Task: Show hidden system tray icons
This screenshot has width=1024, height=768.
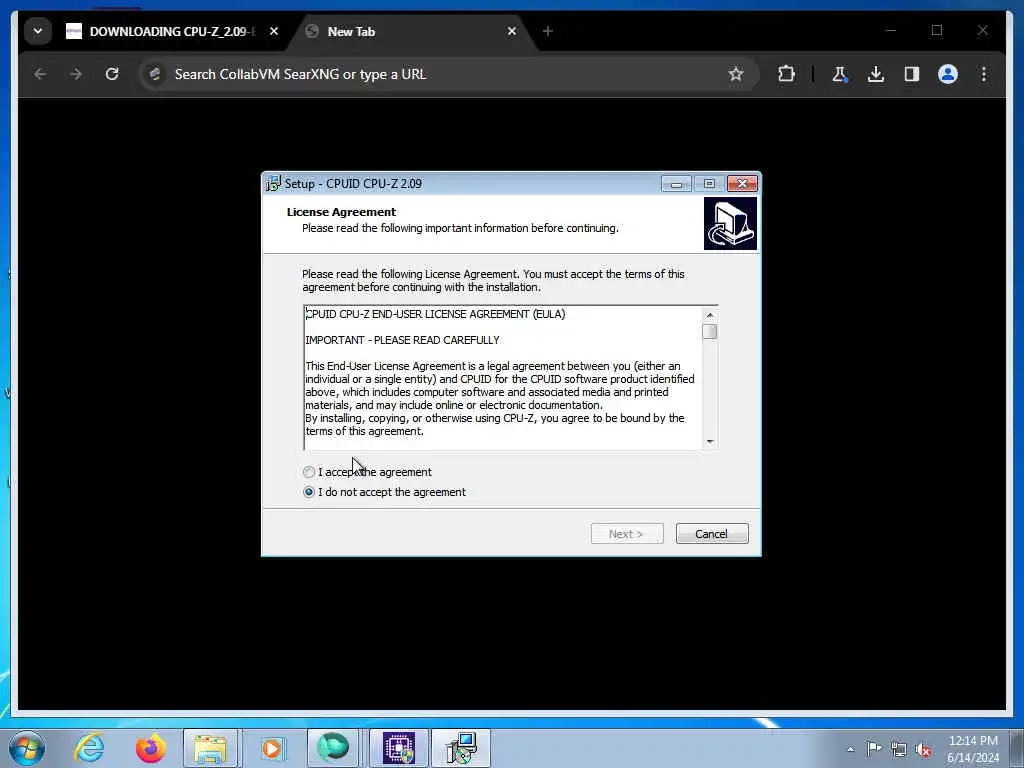Action: [850, 749]
